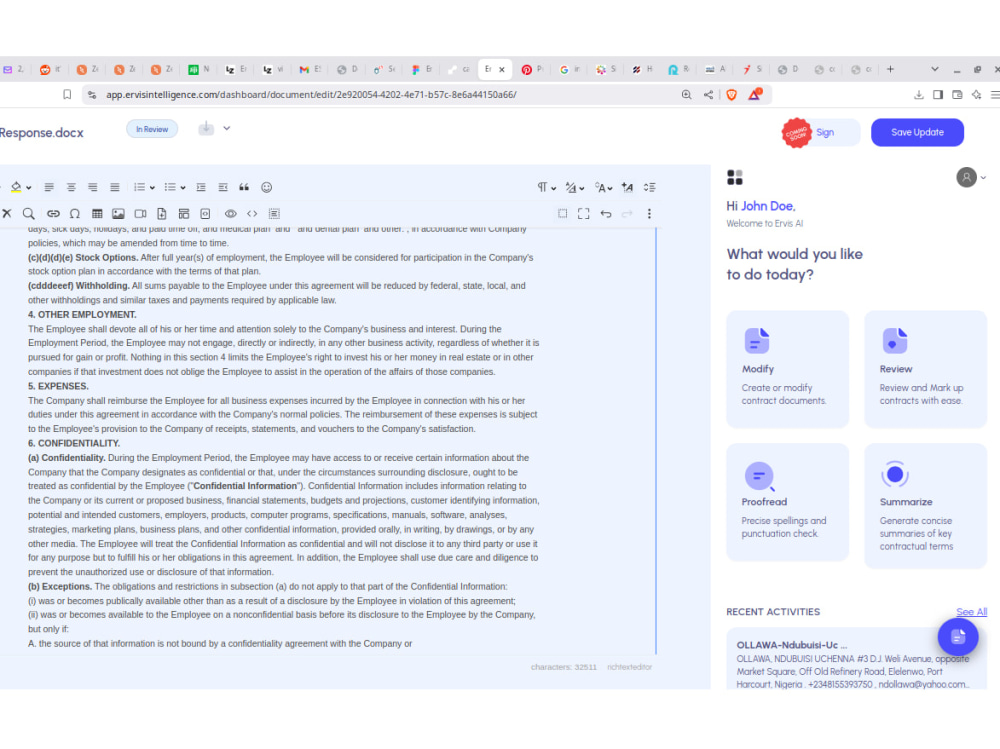Justify the text alignment
The width and height of the screenshot is (1000, 749).
(x=115, y=187)
